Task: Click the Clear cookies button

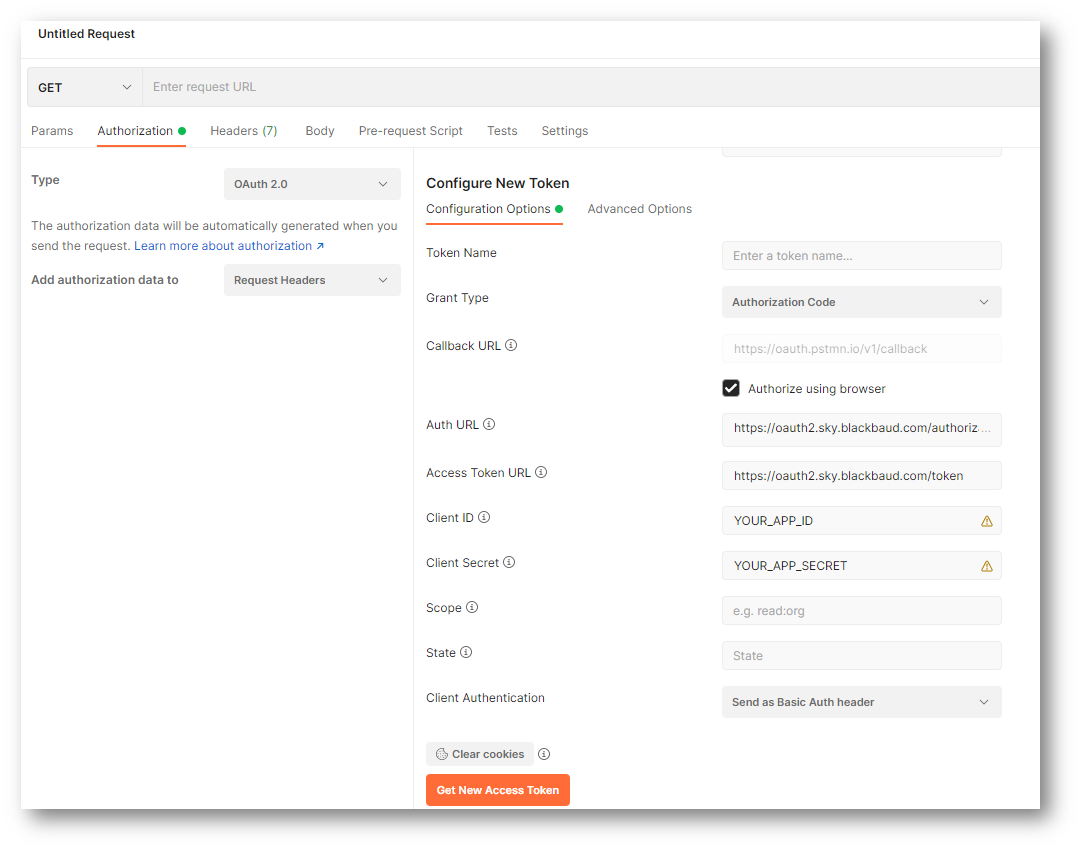Action: pyautogui.click(x=480, y=754)
